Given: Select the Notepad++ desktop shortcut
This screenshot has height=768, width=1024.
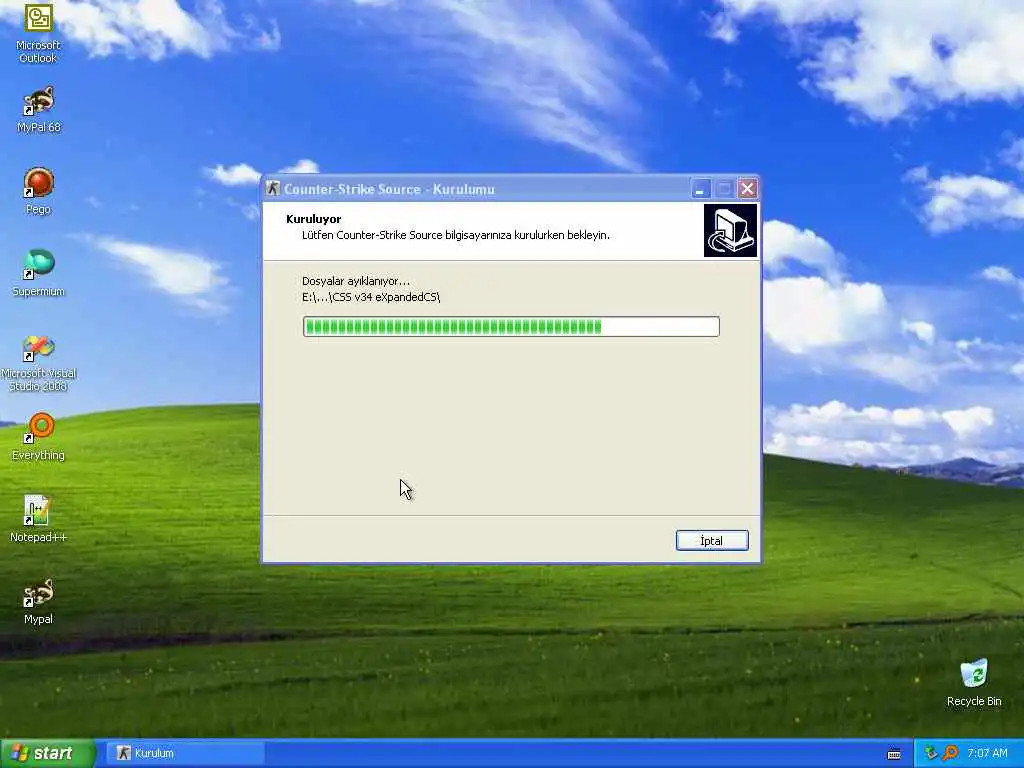Looking at the screenshot, I should [38, 519].
